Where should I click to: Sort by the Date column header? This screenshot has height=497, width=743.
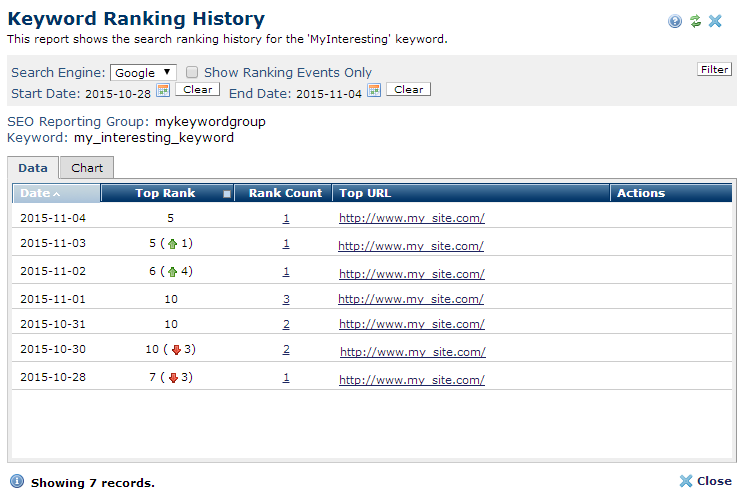coord(40,193)
